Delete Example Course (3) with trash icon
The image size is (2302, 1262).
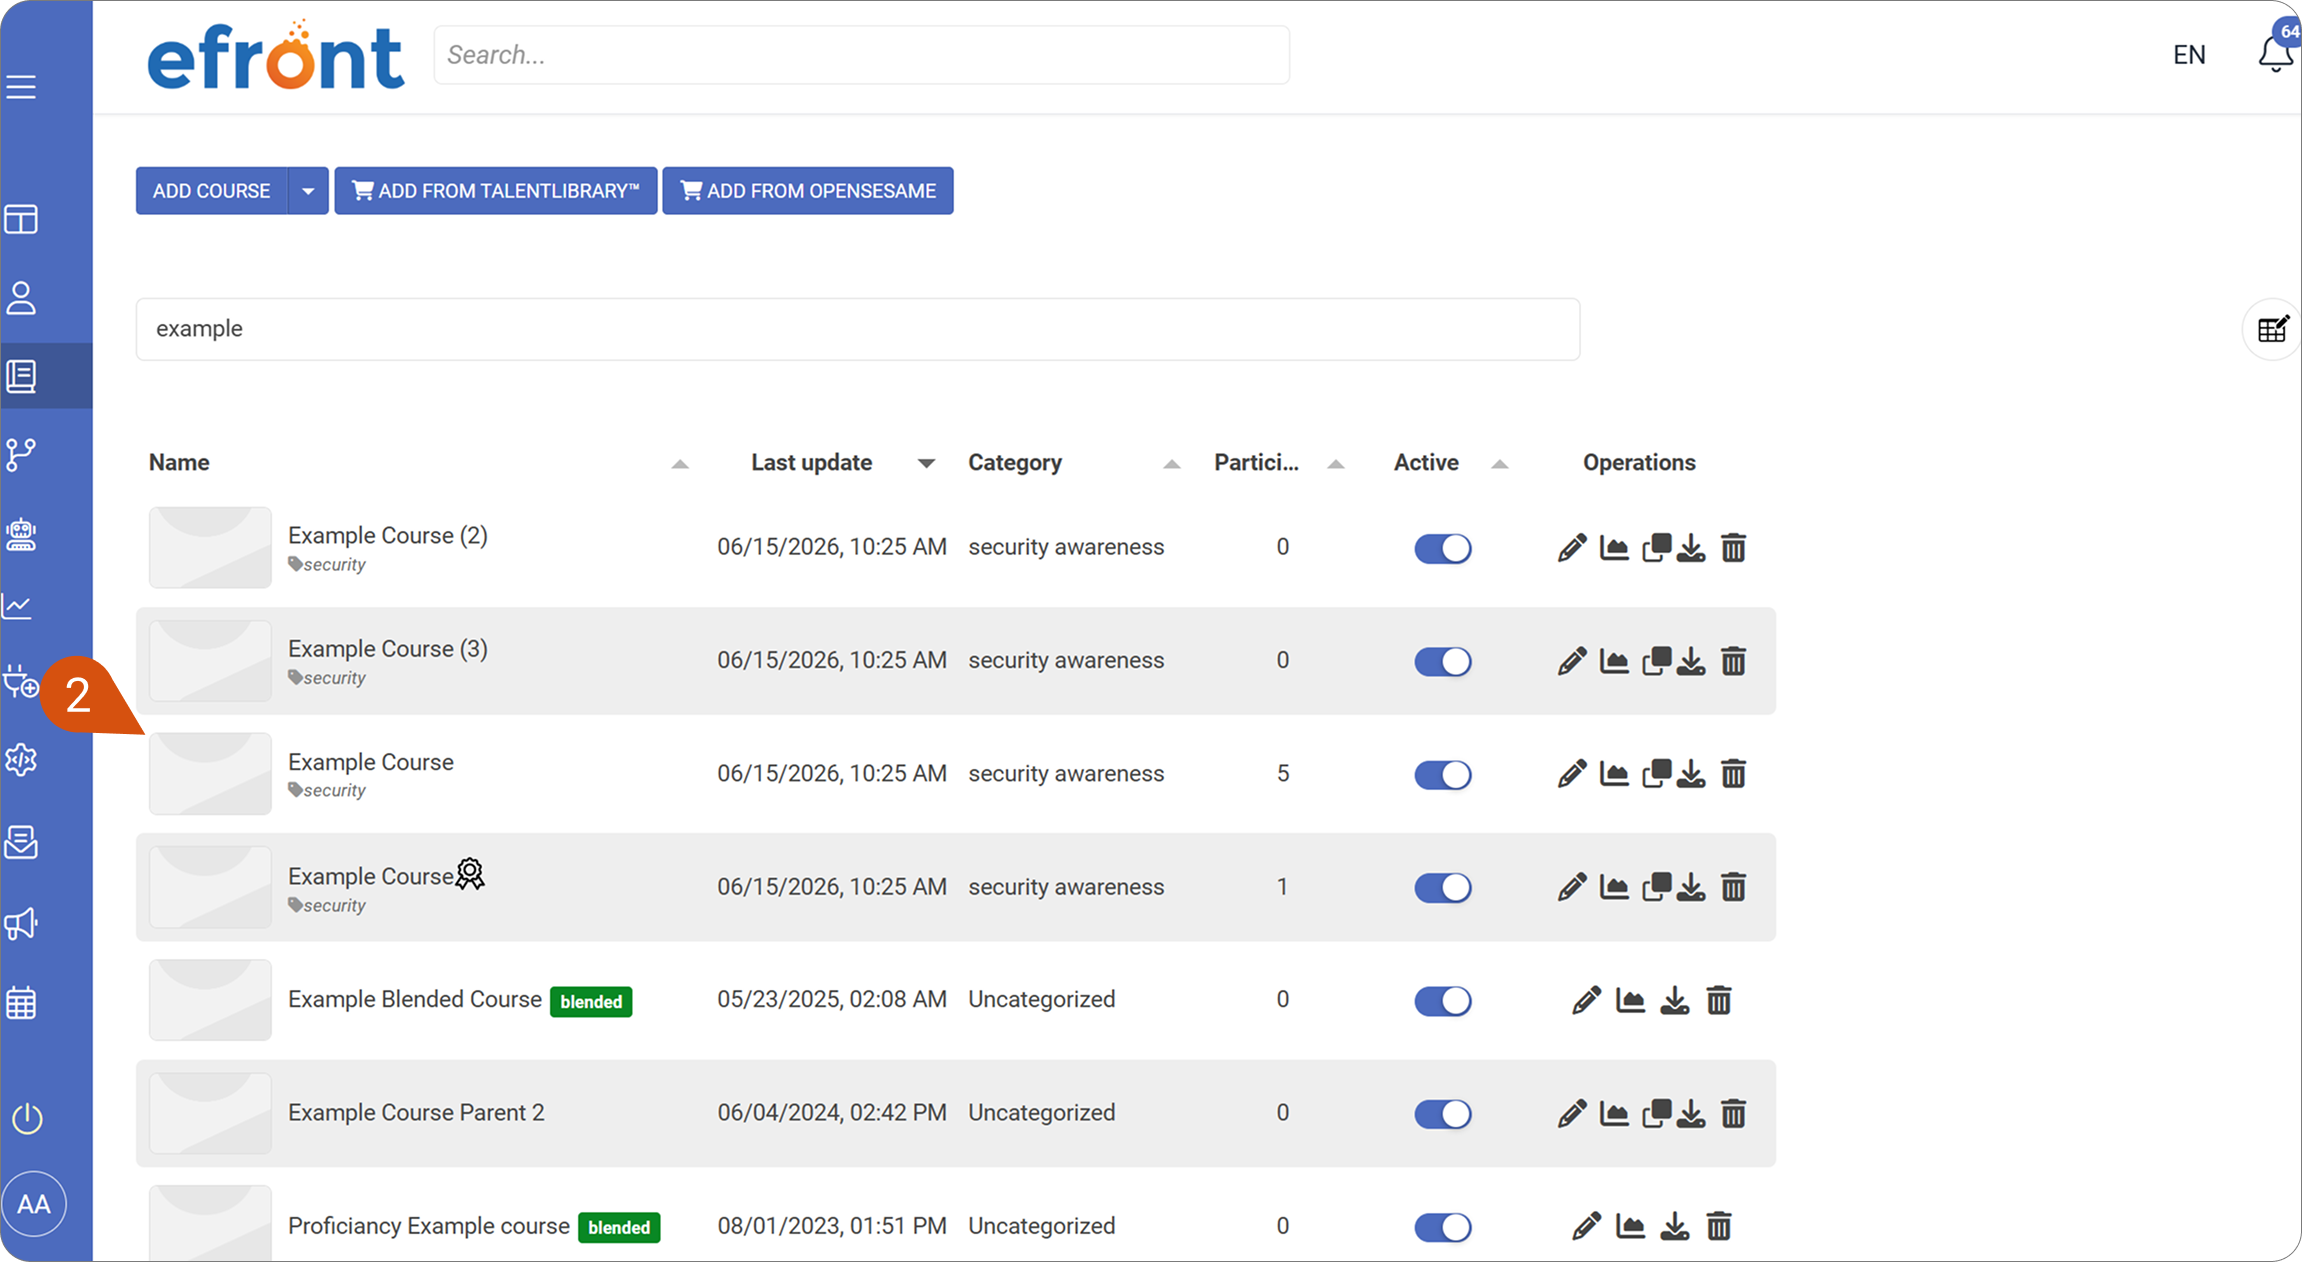1733,661
